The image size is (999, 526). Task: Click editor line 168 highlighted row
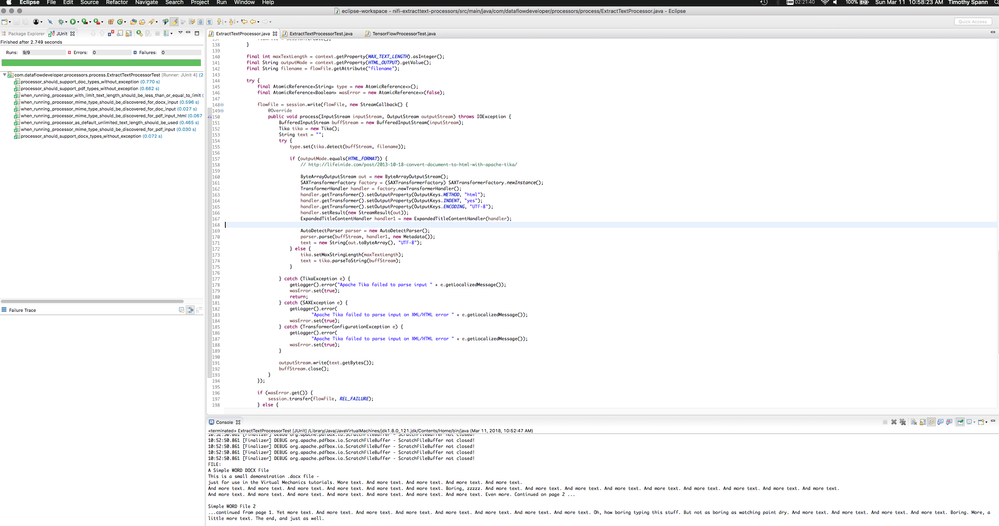point(610,225)
